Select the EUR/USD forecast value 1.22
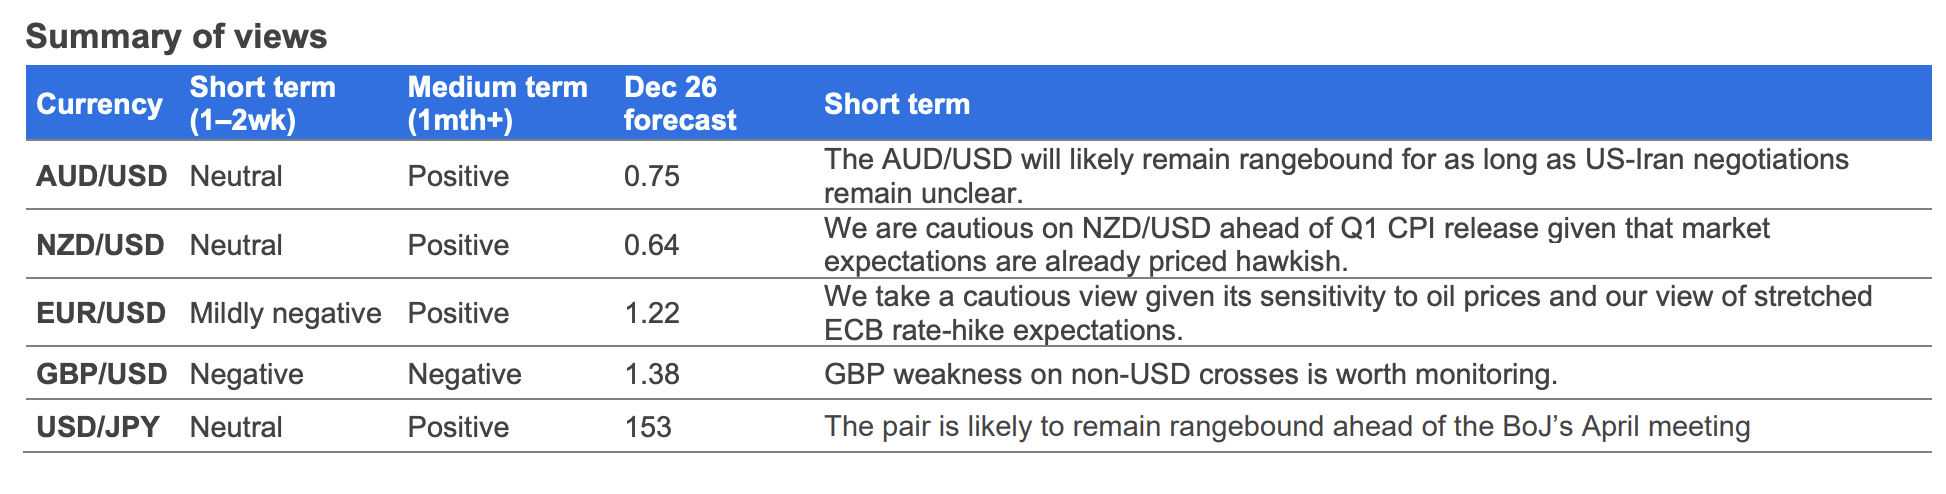The image size is (1946, 494). 651,313
